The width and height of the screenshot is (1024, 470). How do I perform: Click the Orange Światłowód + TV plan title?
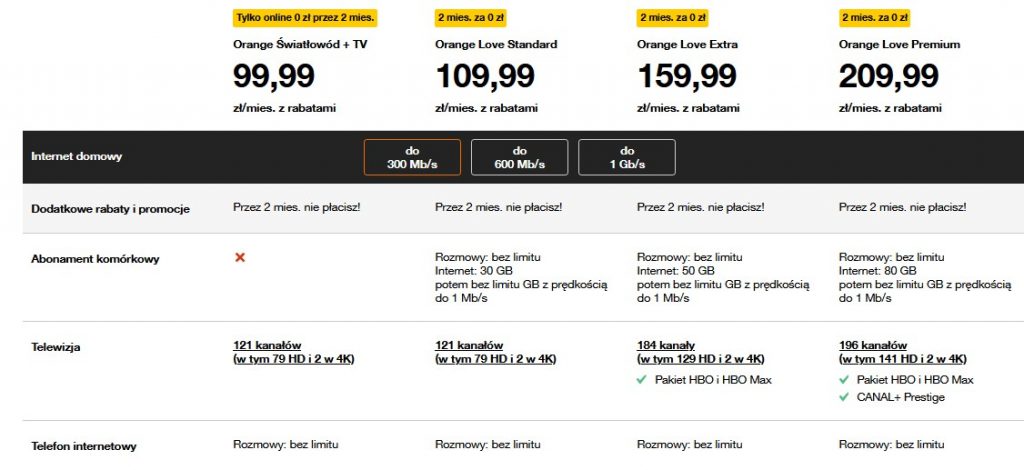tap(304, 45)
